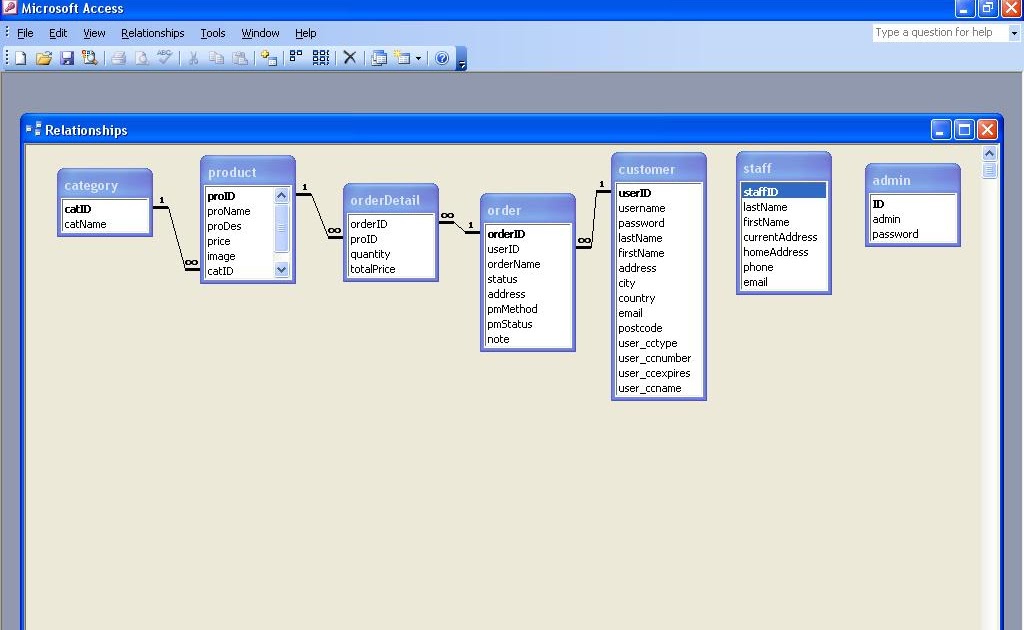Create a new blank database
Screen dimensions: 1024x630
tap(18, 57)
